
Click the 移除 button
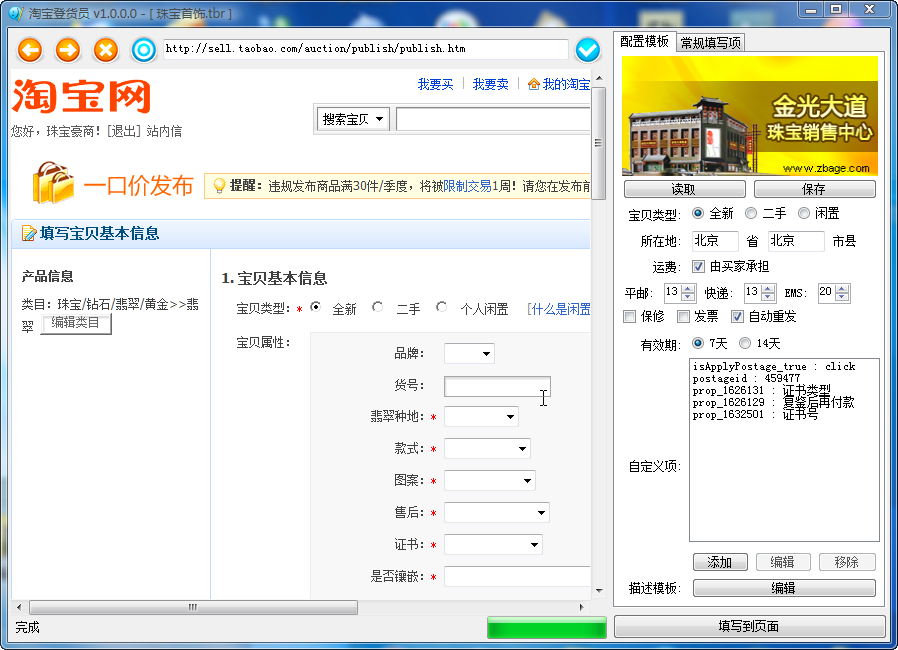tap(847, 562)
